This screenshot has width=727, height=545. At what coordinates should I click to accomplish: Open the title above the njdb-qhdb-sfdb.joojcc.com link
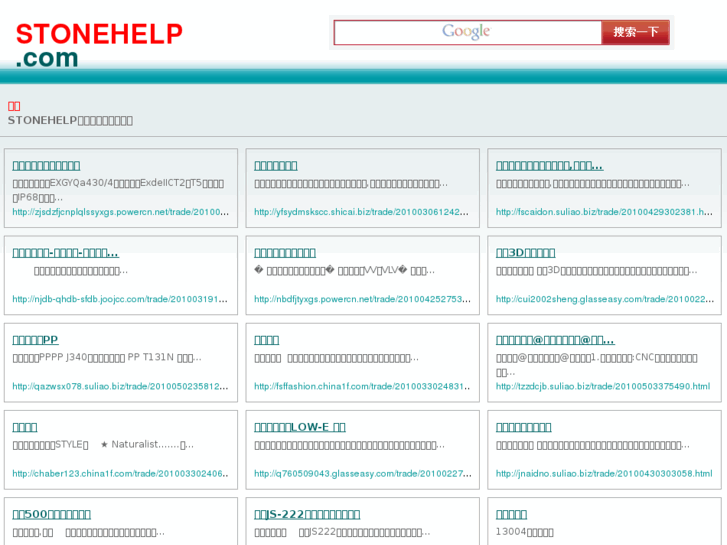pos(65,253)
